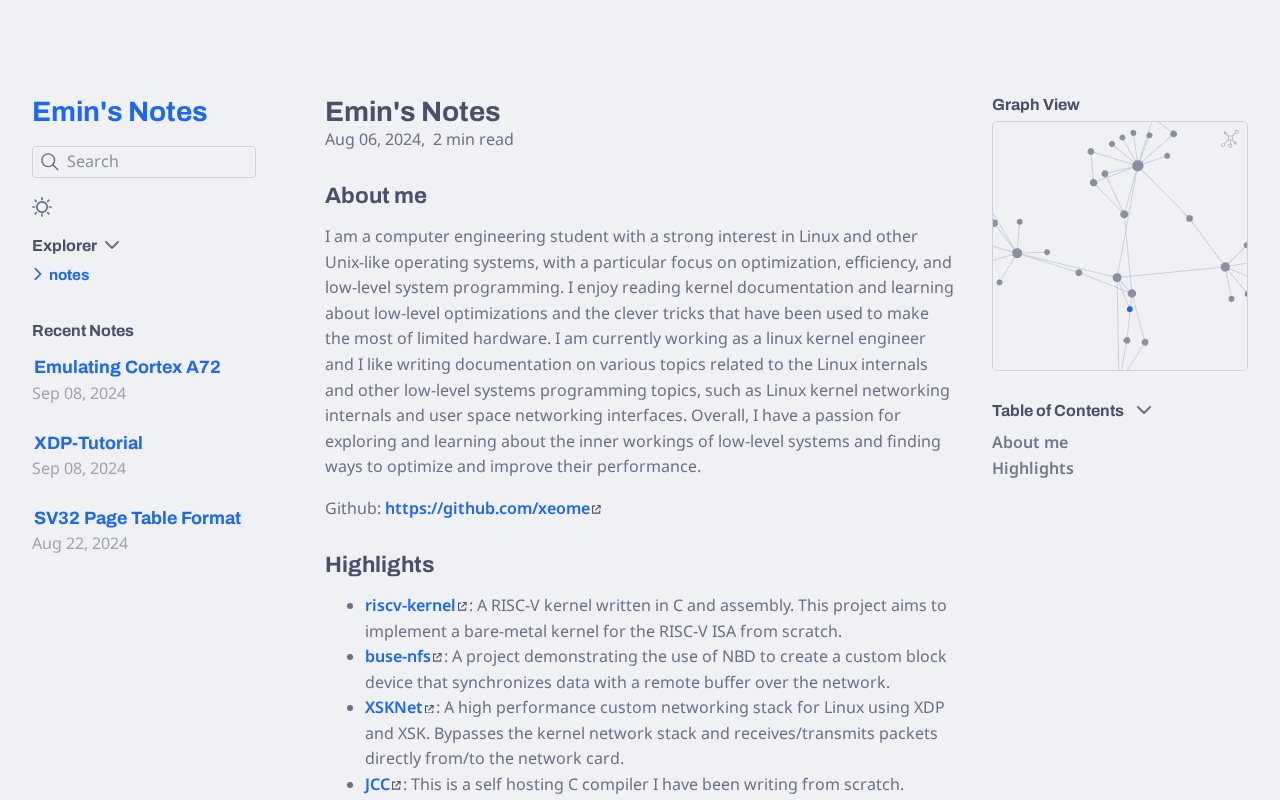The height and width of the screenshot is (800, 1280).
Task: Jump to About me in contents
Action: [1029, 442]
